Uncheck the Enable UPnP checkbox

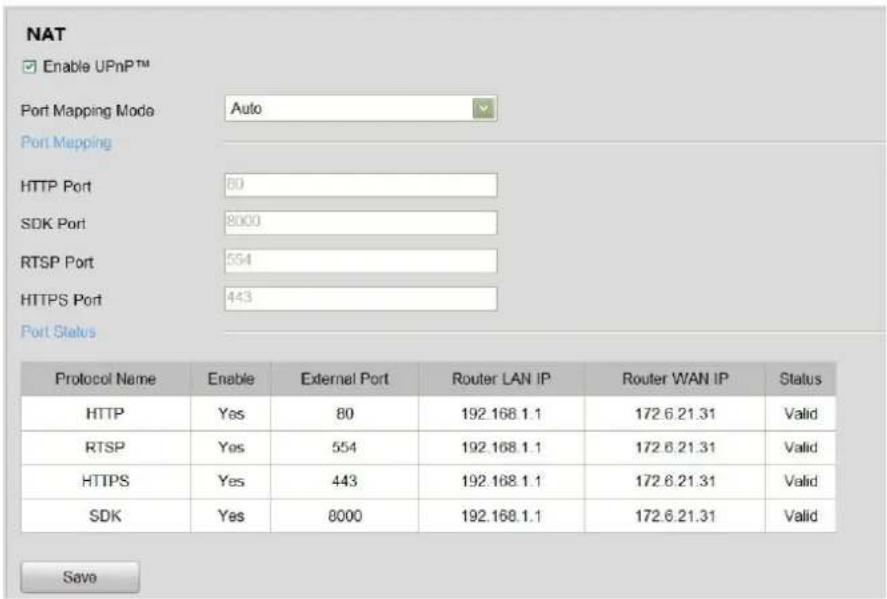(29, 67)
